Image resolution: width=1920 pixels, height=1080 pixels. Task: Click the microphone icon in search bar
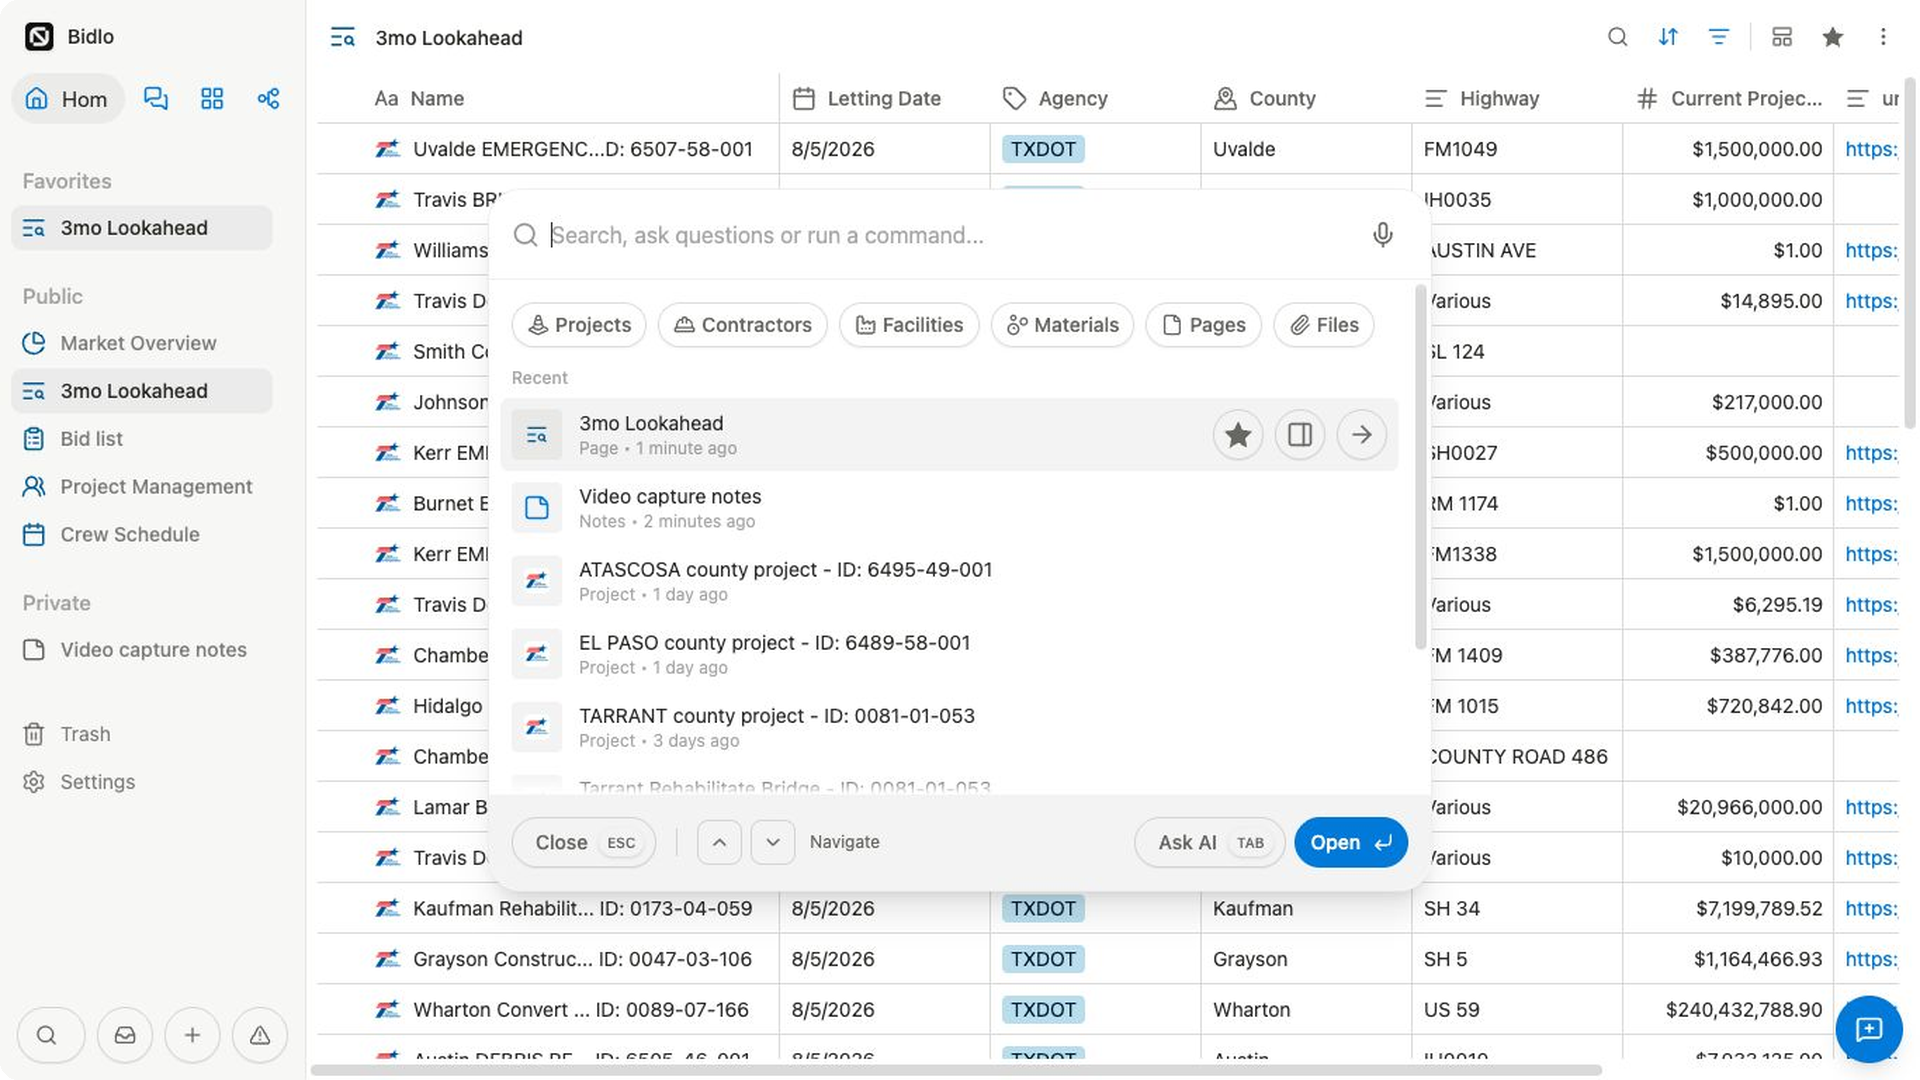point(1382,235)
